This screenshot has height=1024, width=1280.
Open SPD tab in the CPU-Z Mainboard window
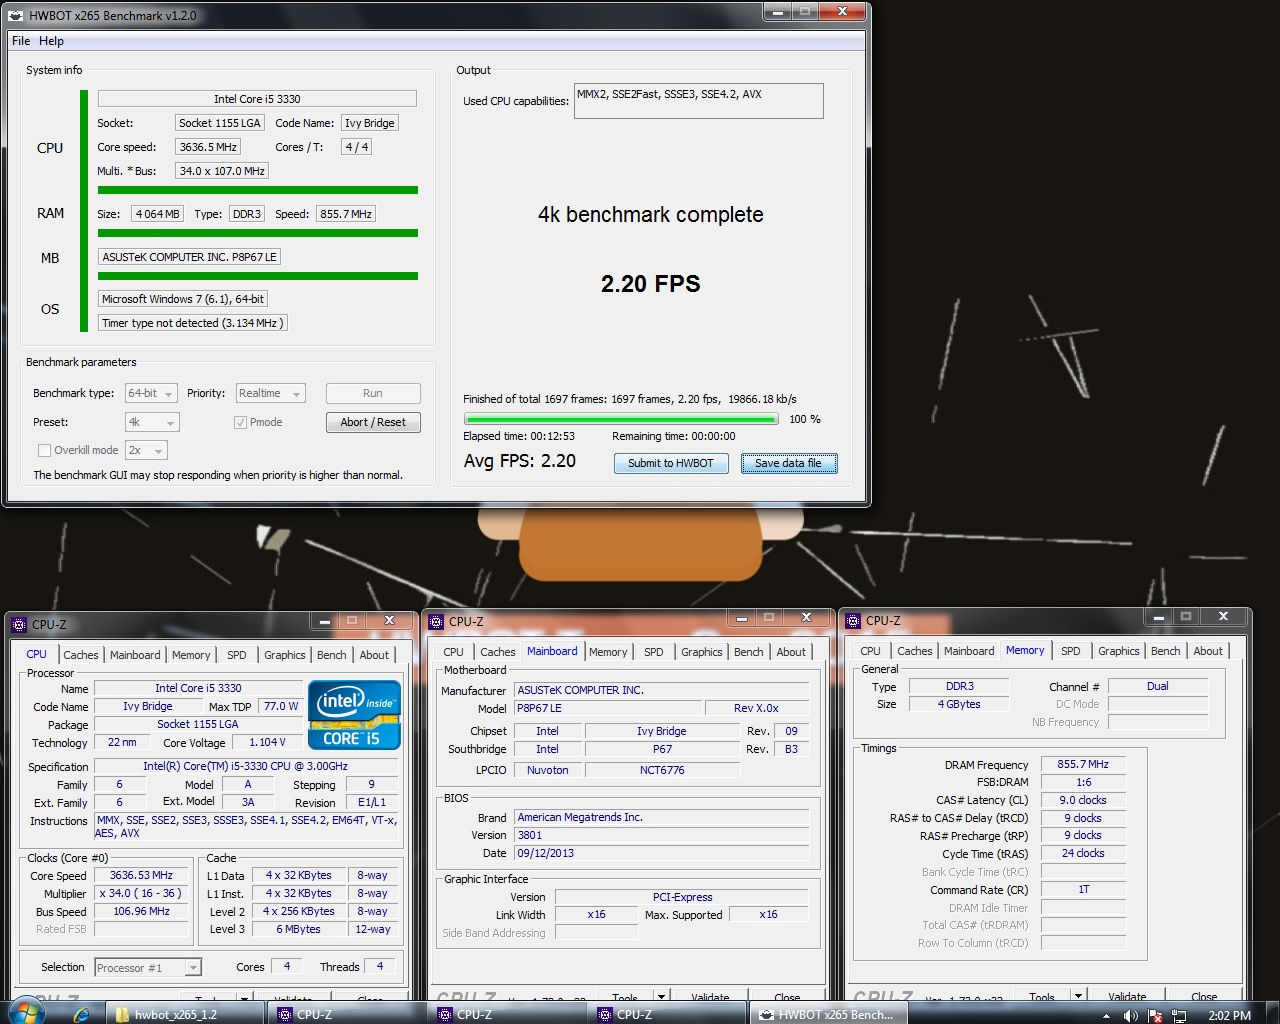tap(653, 652)
